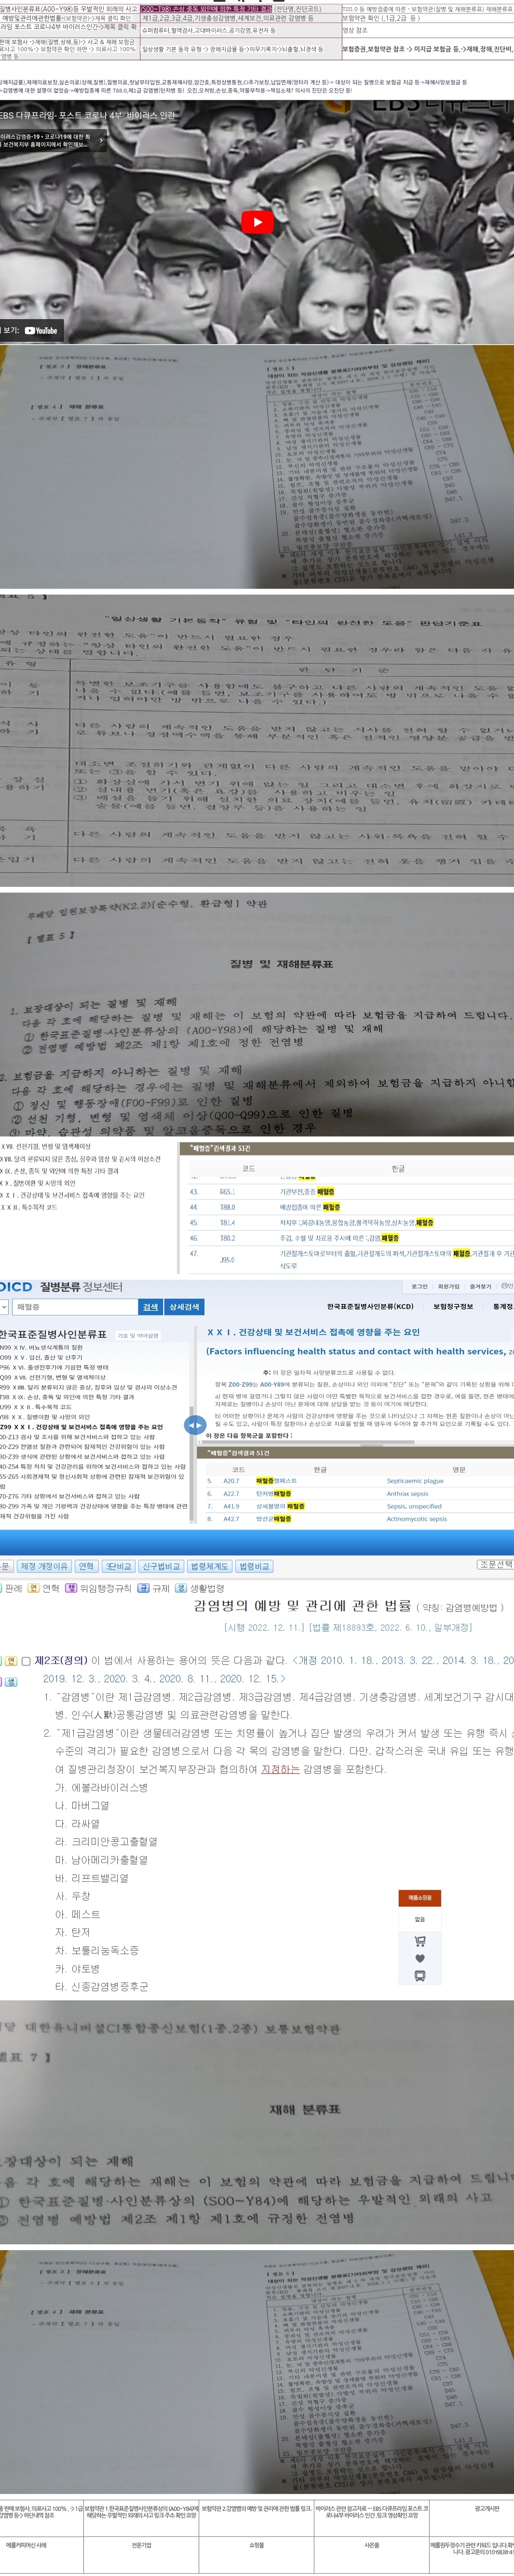
Task: Click the shopping cart icon in the floating widget
Action: click(x=420, y=1941)
